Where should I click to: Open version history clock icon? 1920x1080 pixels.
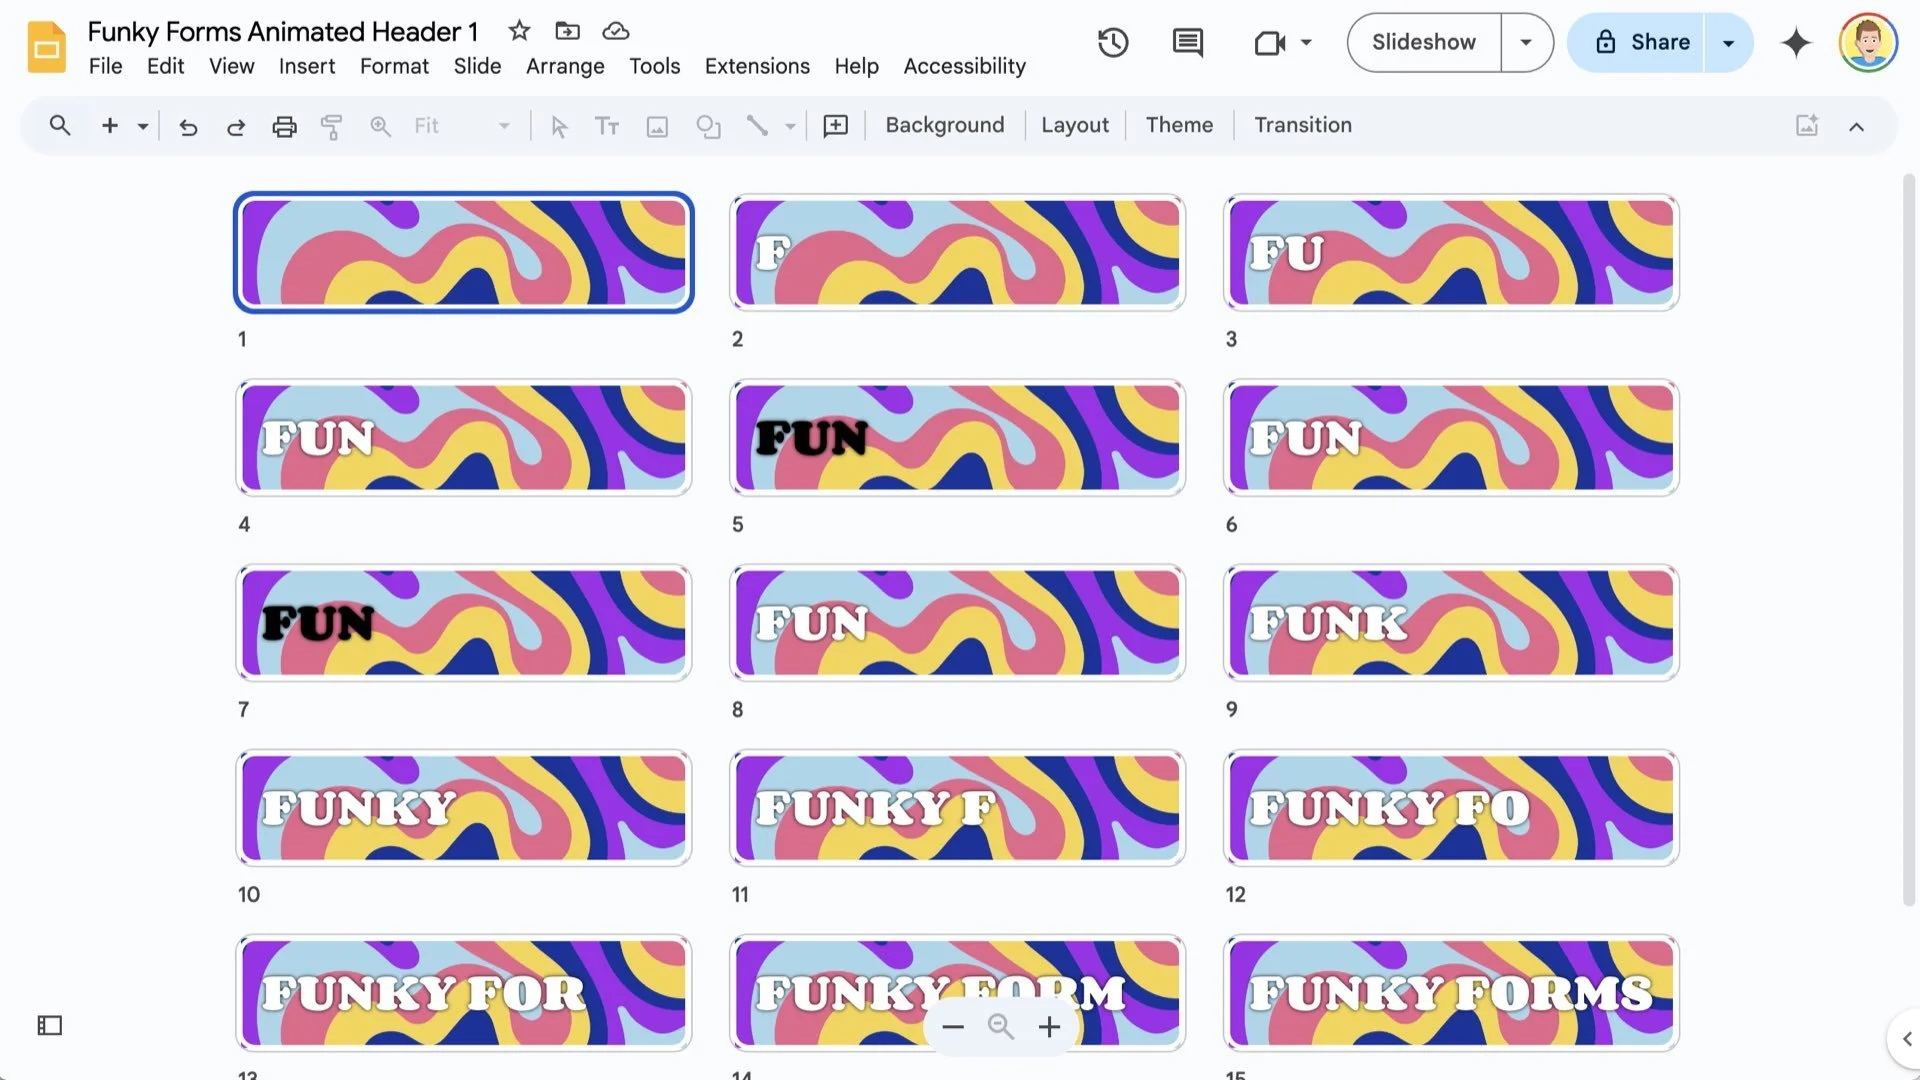tap(1112, 42)
